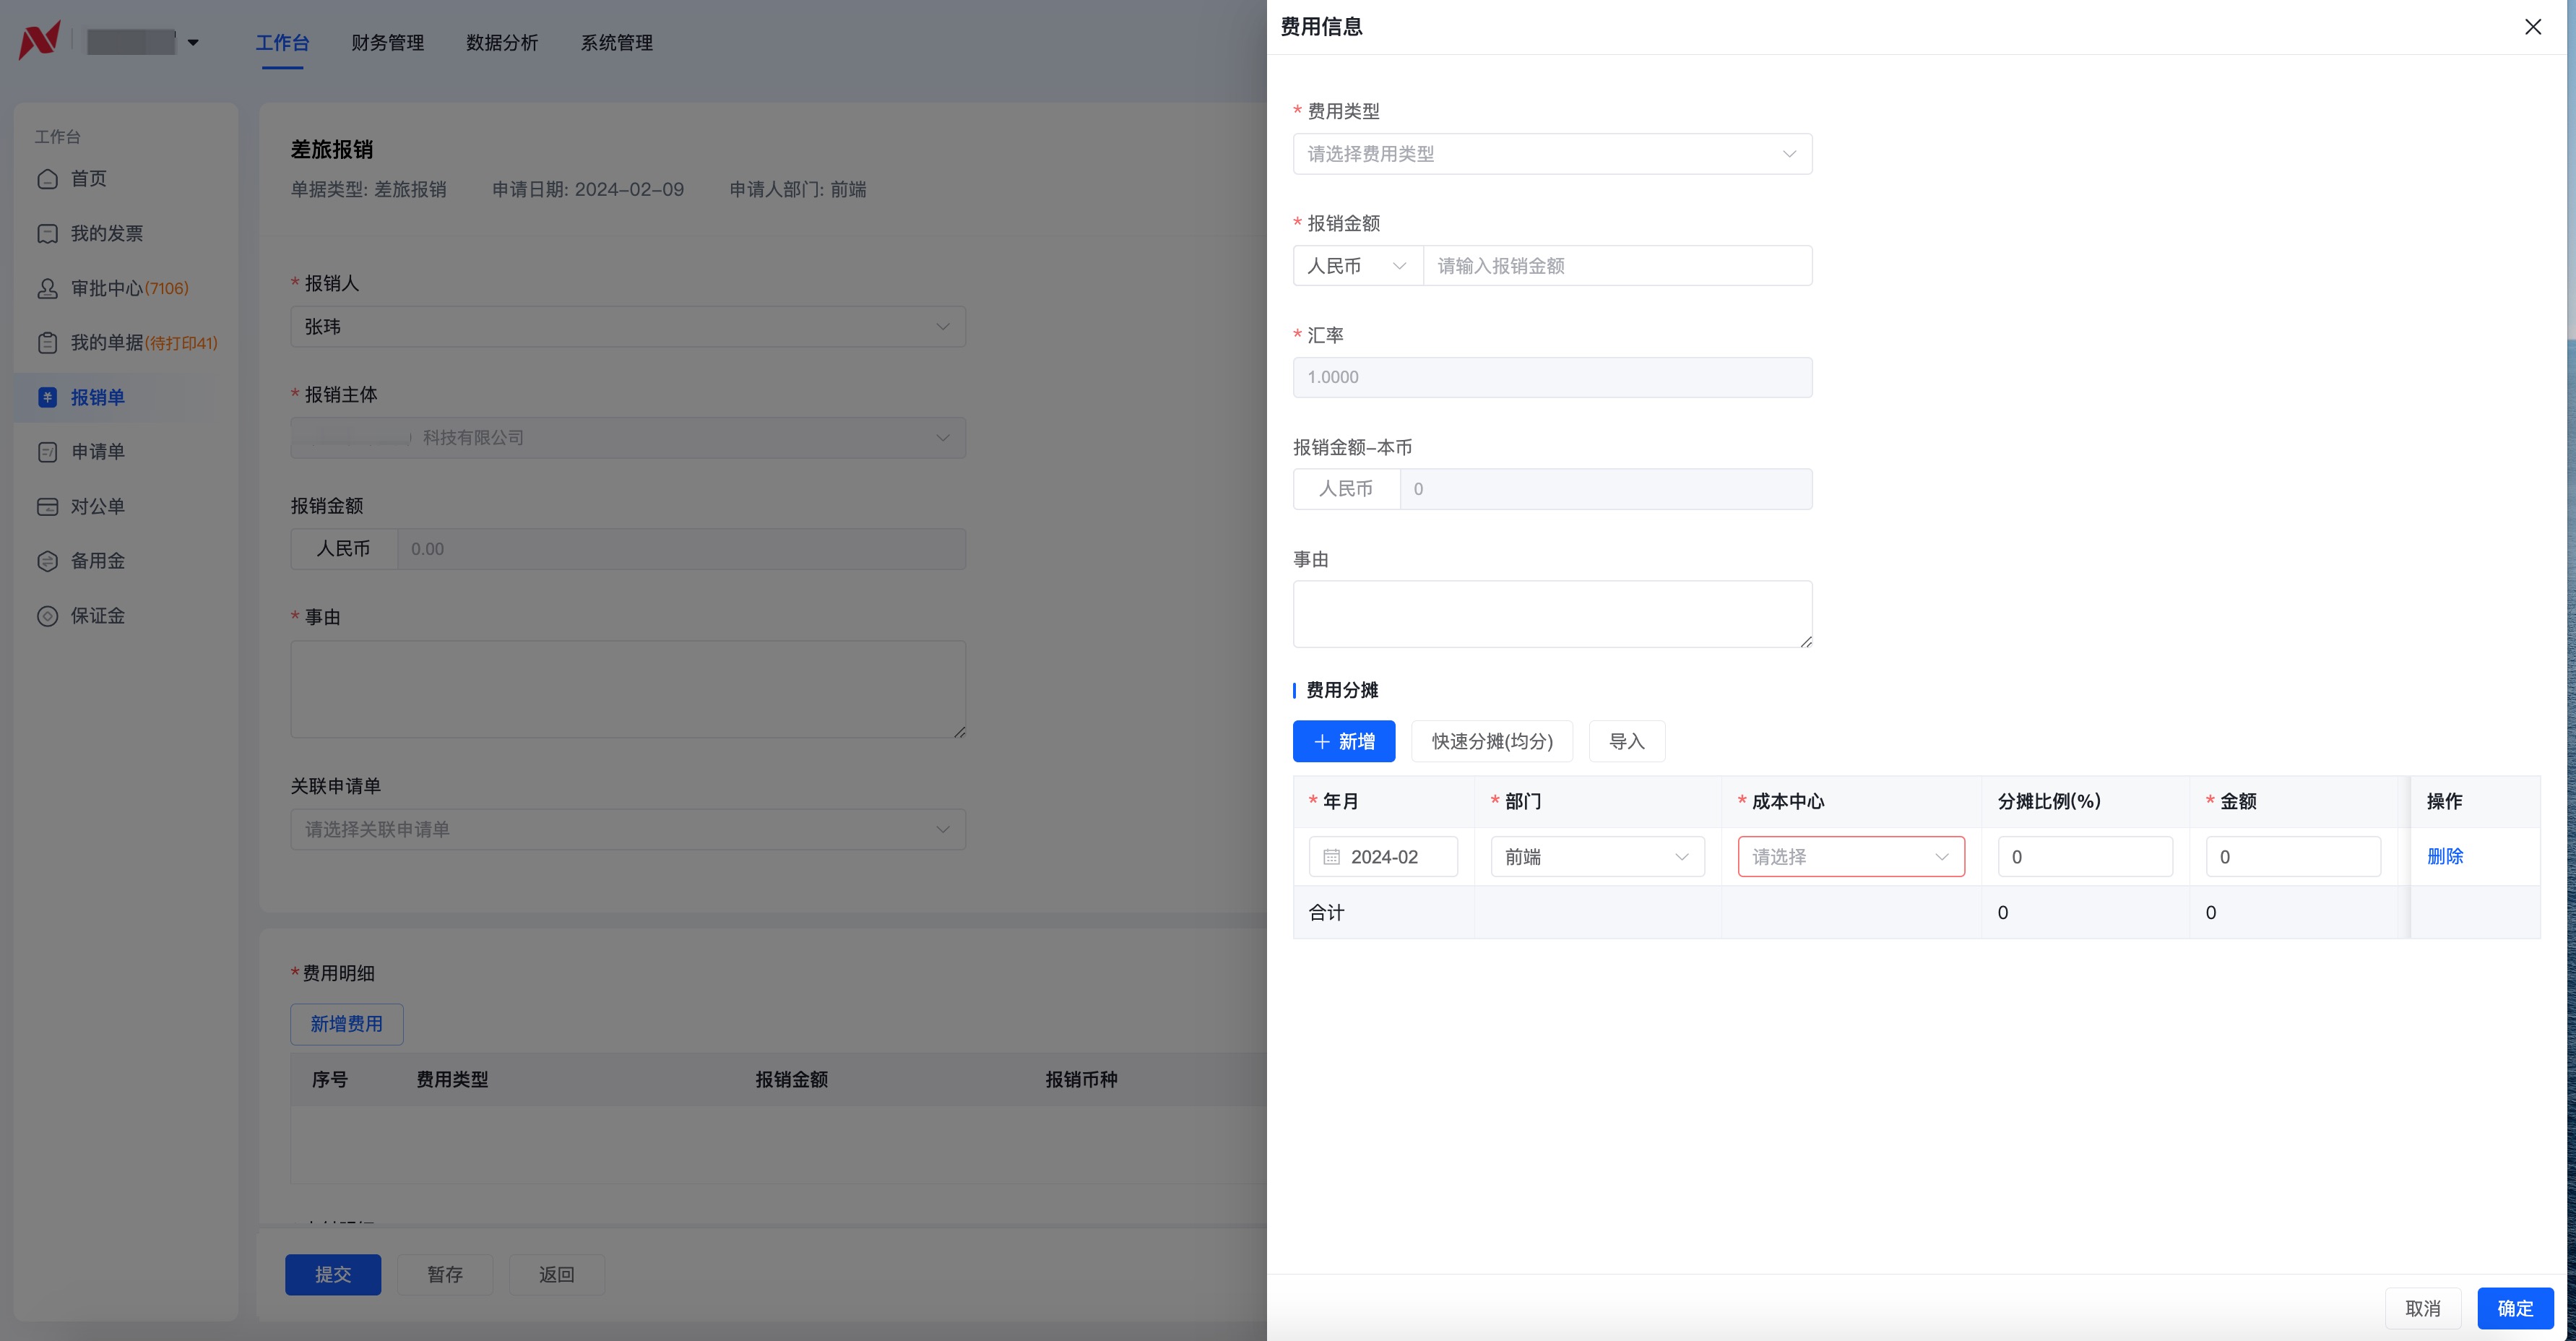Click the 我的发票 invoice icon
Viewport: 2576px width, 1341px height.
(47, 234)
